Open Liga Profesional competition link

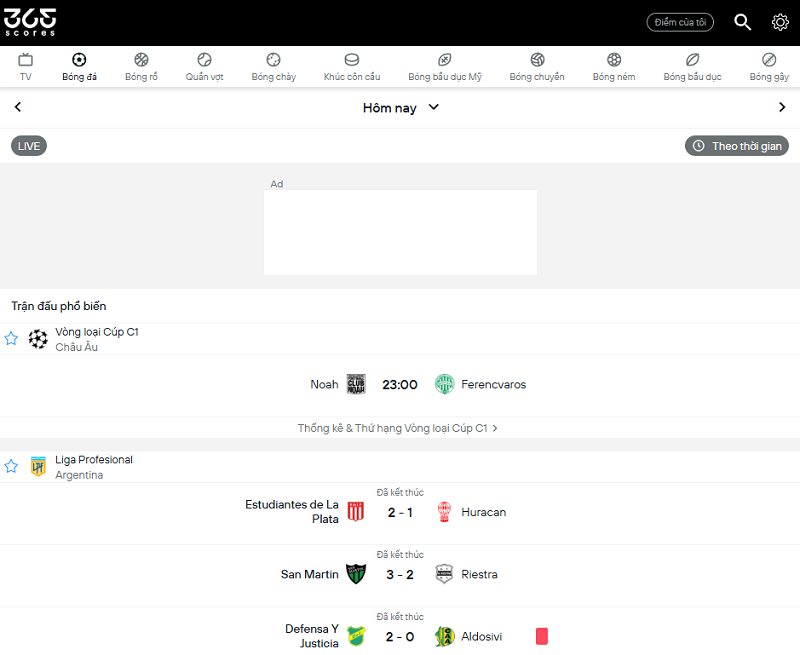(x=94, y=460)
